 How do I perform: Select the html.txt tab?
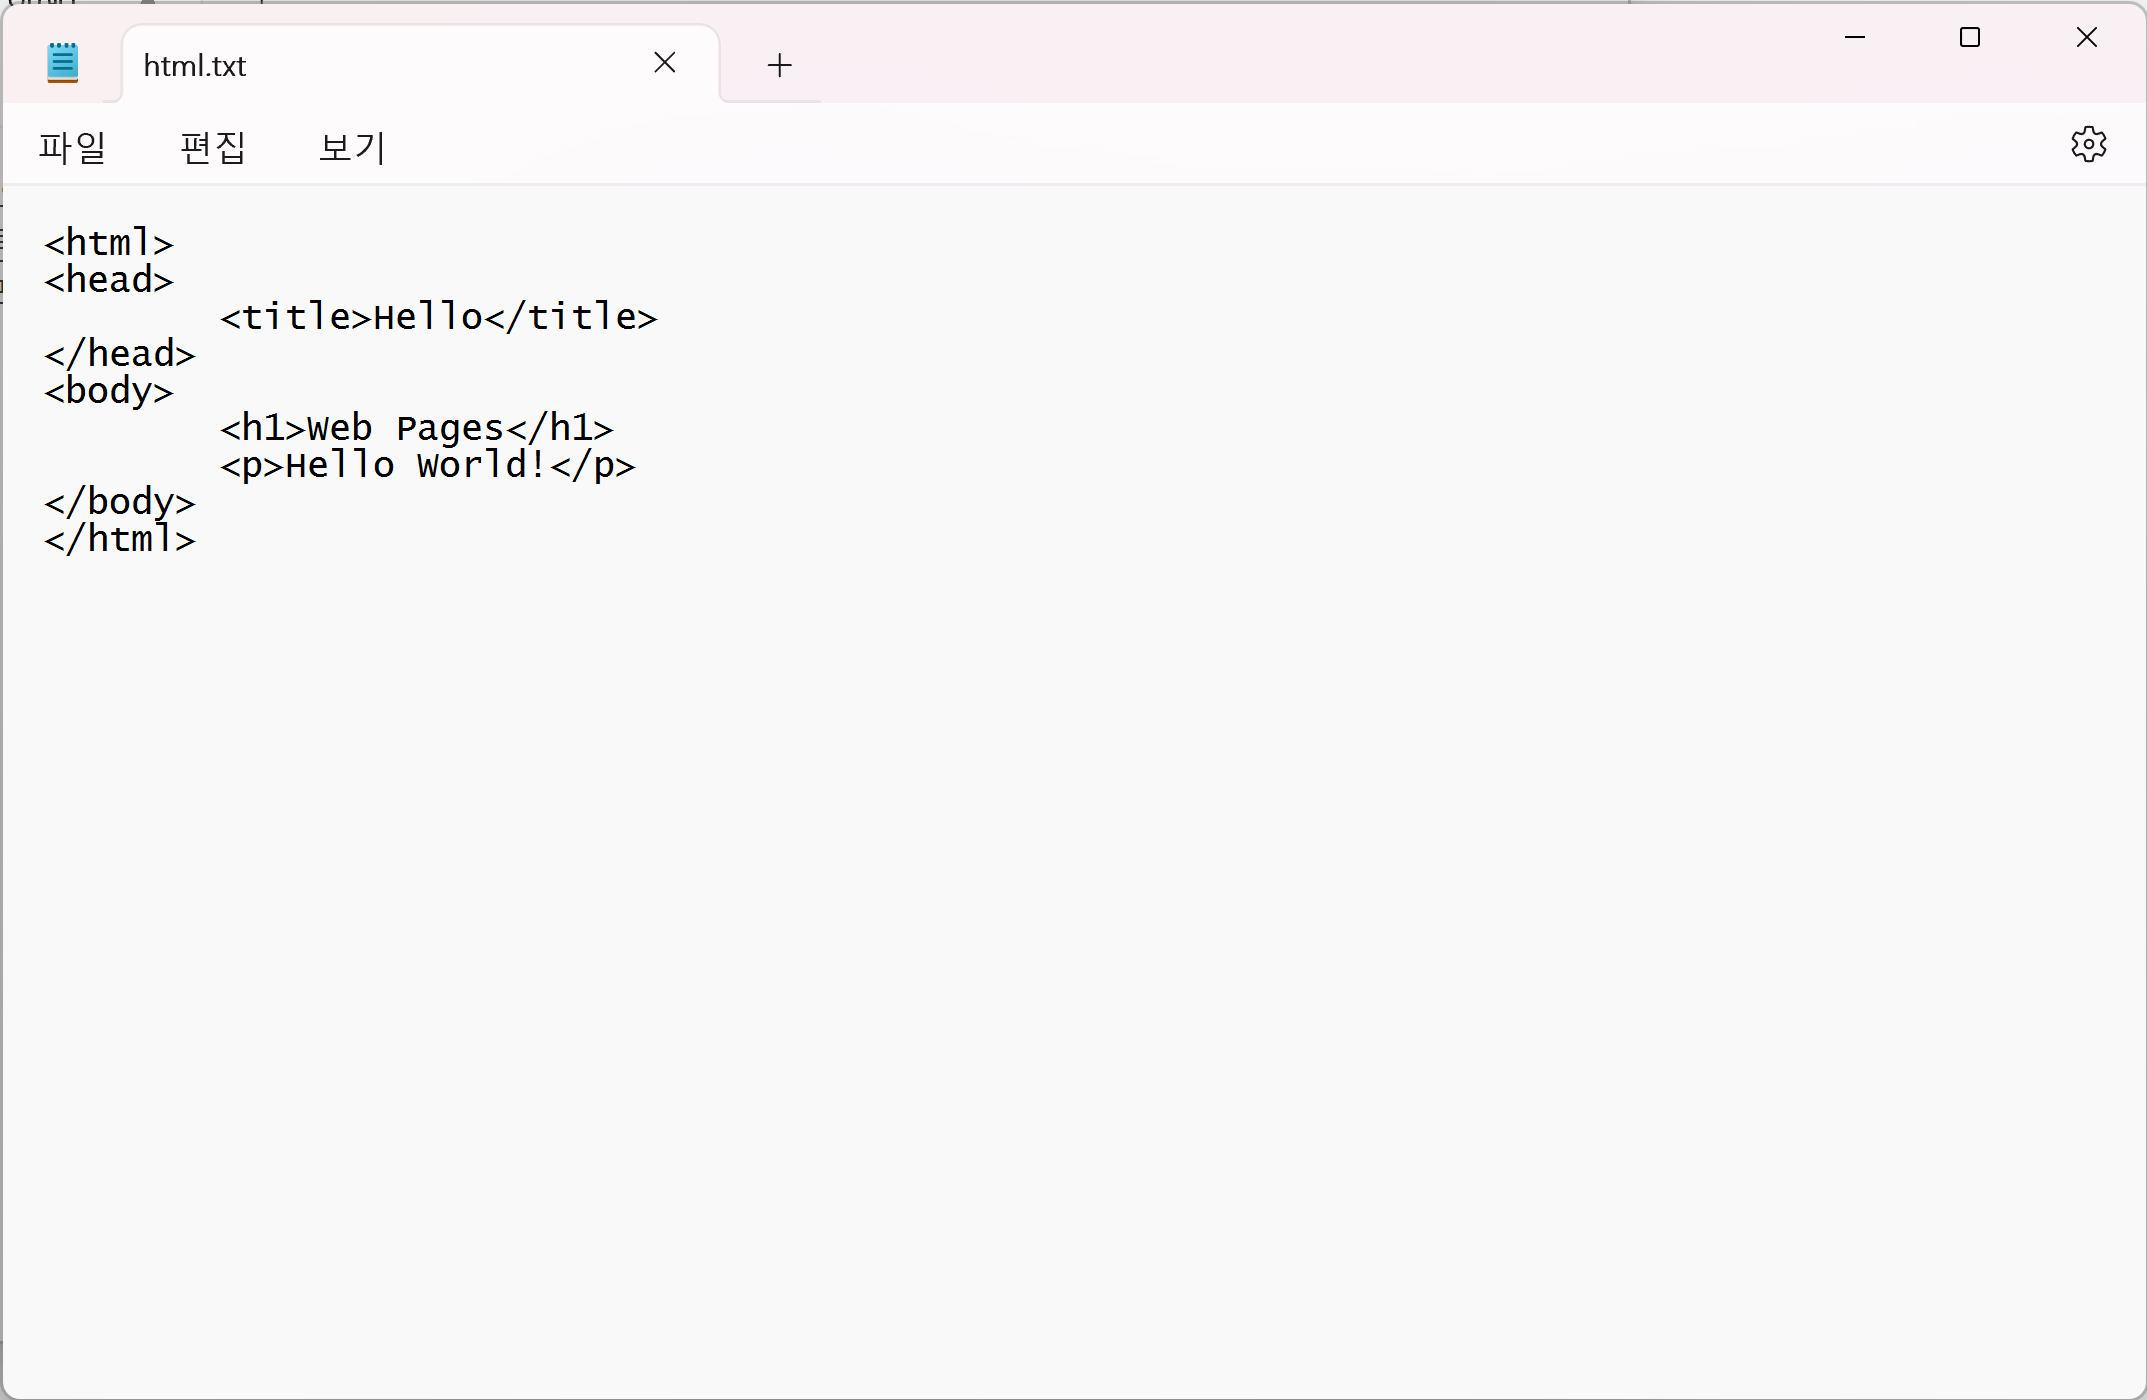pos(380,66)
